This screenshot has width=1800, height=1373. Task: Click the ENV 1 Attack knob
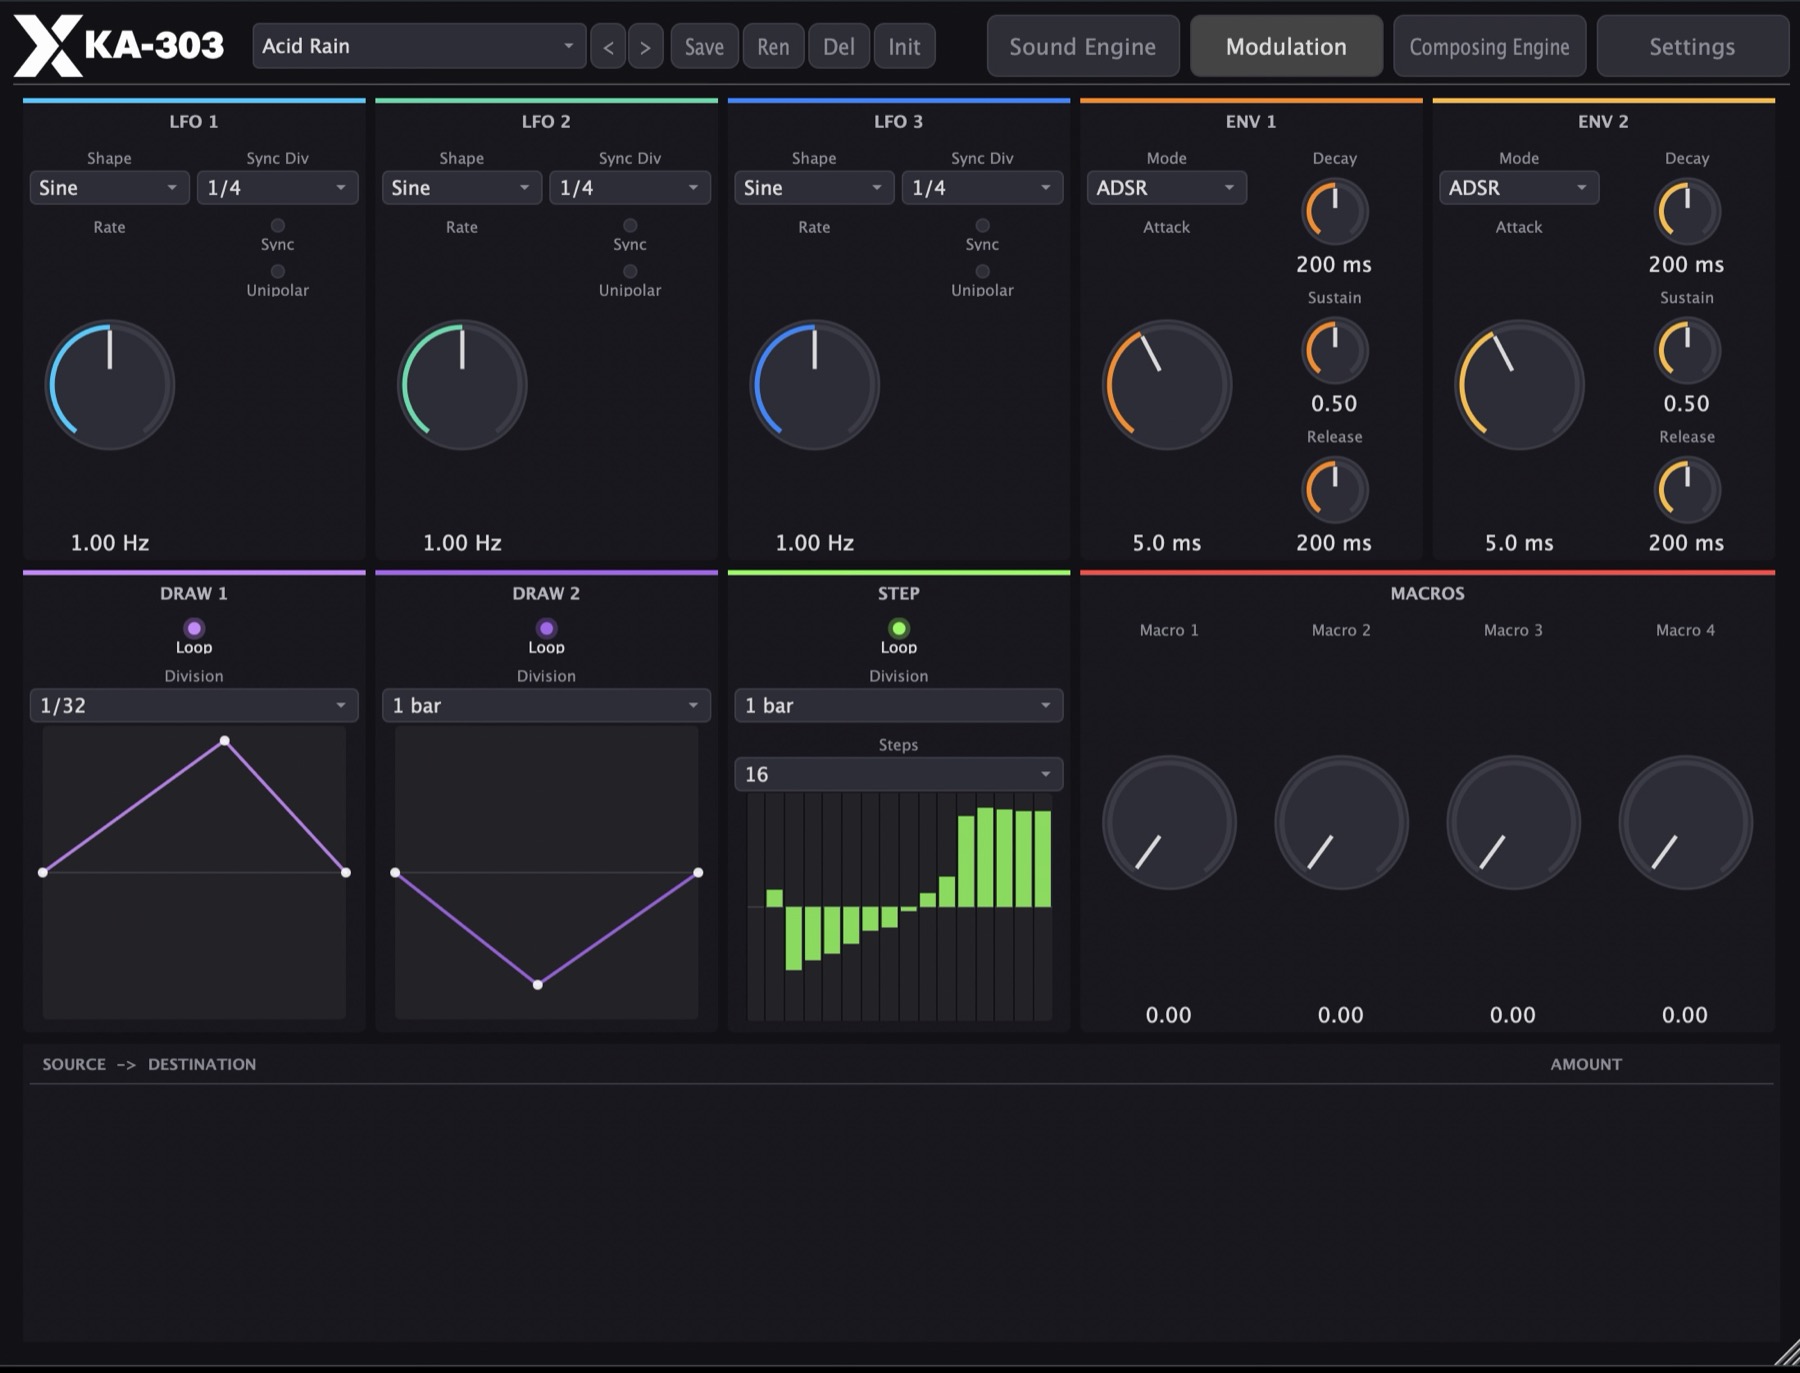pyautogui.click(x=1167, y=385)
